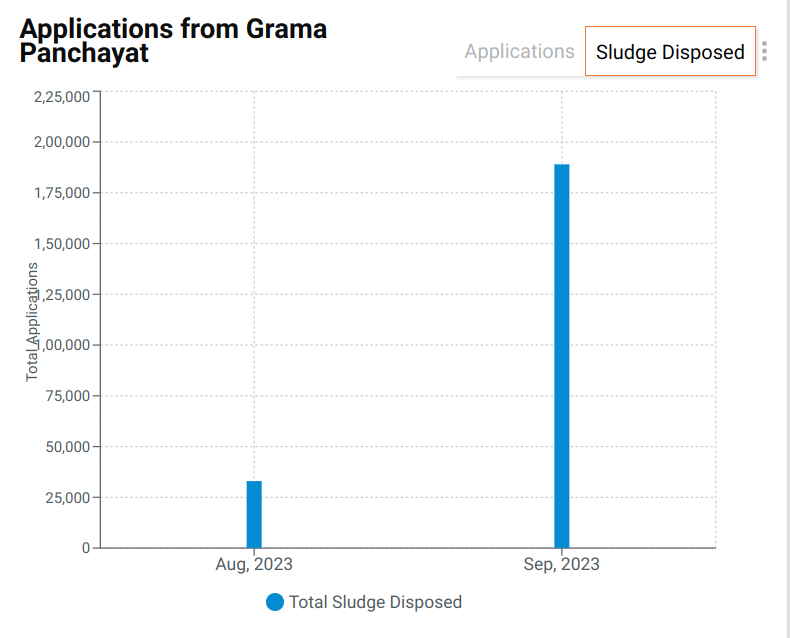Switch to the Applications tab
The height and width of the screenshot is (638, 790).
point(519,52)
